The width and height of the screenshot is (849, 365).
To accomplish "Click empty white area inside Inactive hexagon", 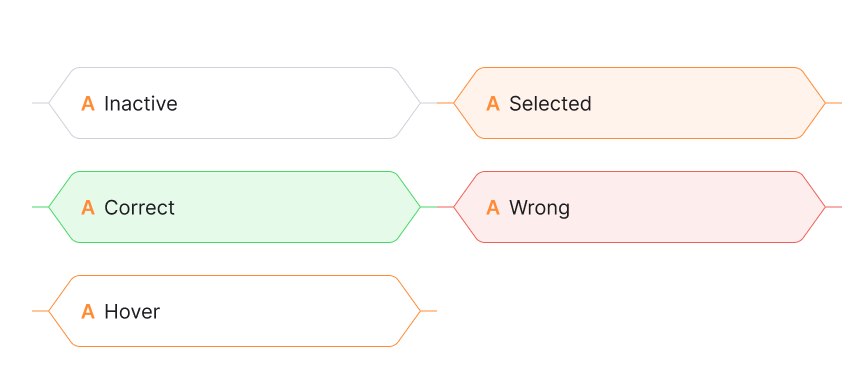I will [x=292, y=103].
